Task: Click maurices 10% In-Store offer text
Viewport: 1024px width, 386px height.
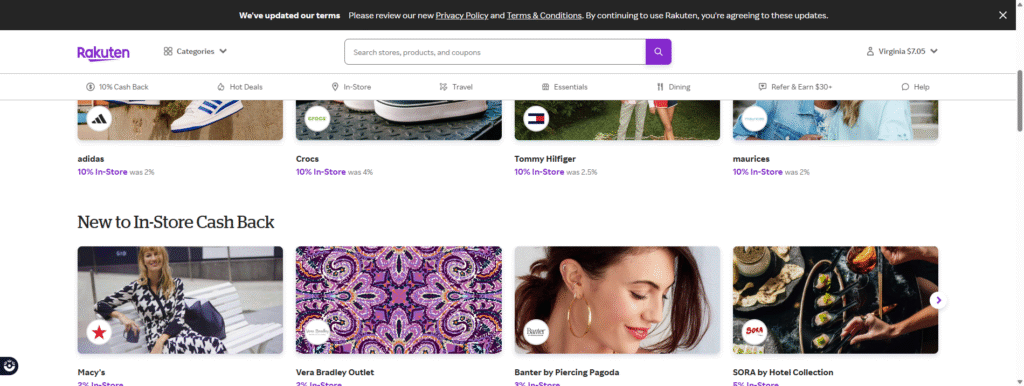Action: 758,172
